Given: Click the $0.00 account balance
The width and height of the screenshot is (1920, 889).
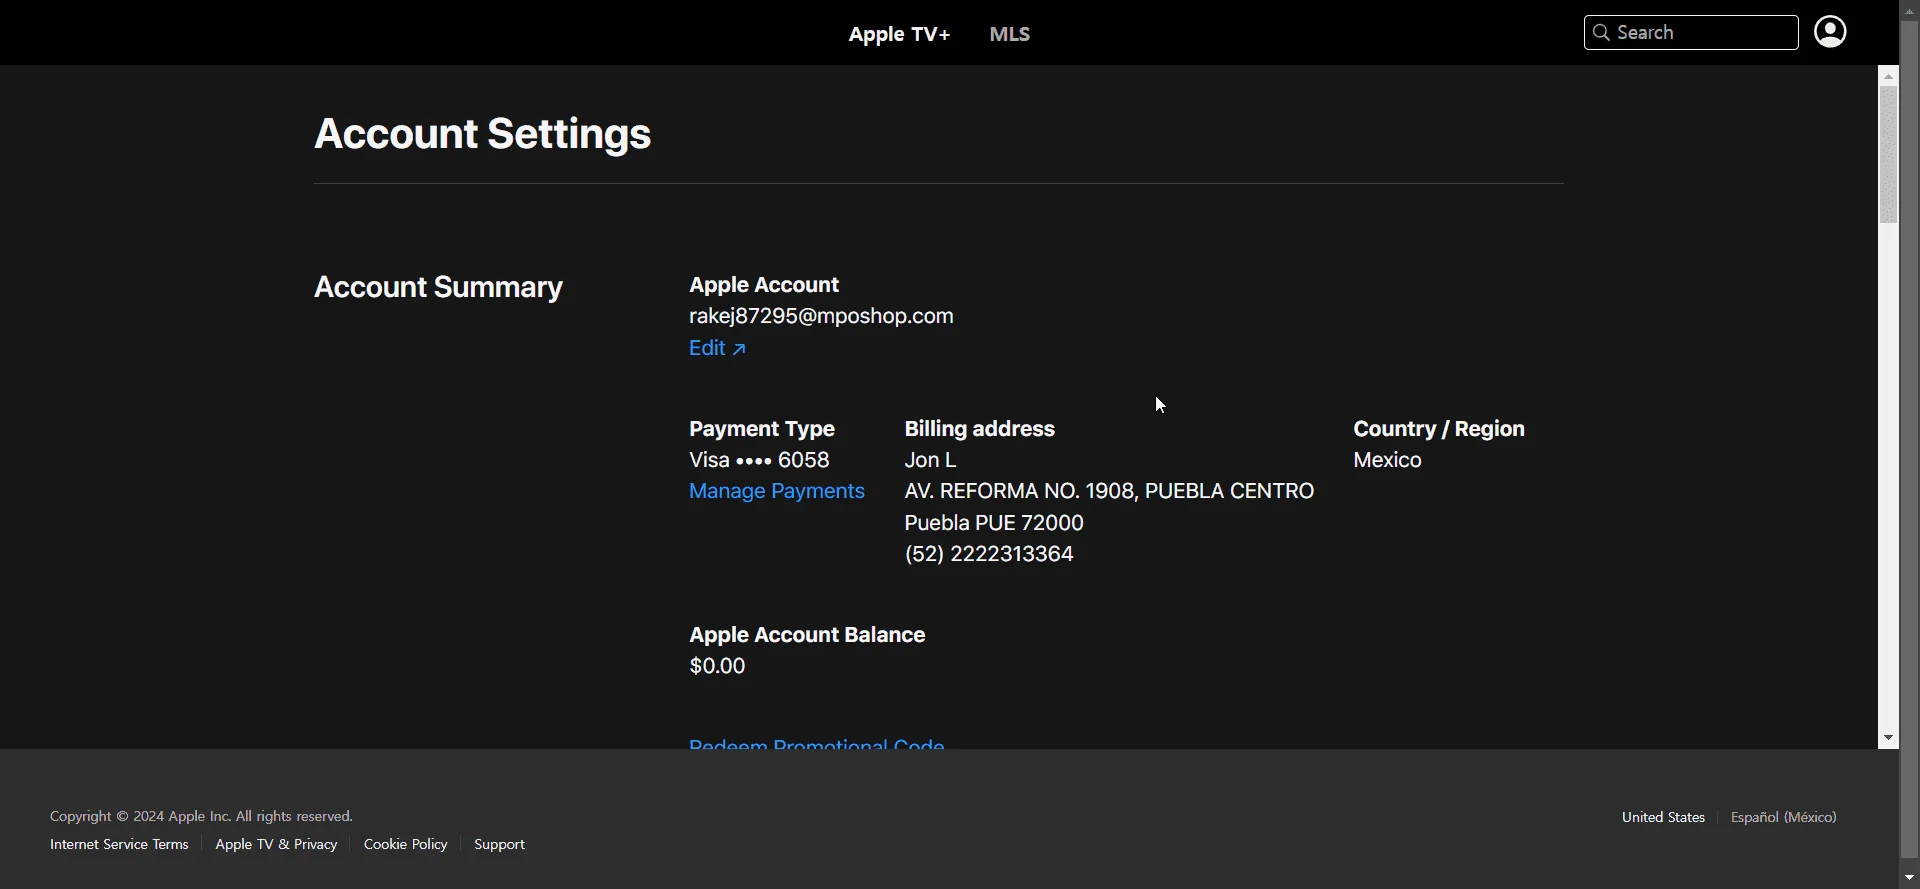Looking at the screenshot, I should coord(717,666).
